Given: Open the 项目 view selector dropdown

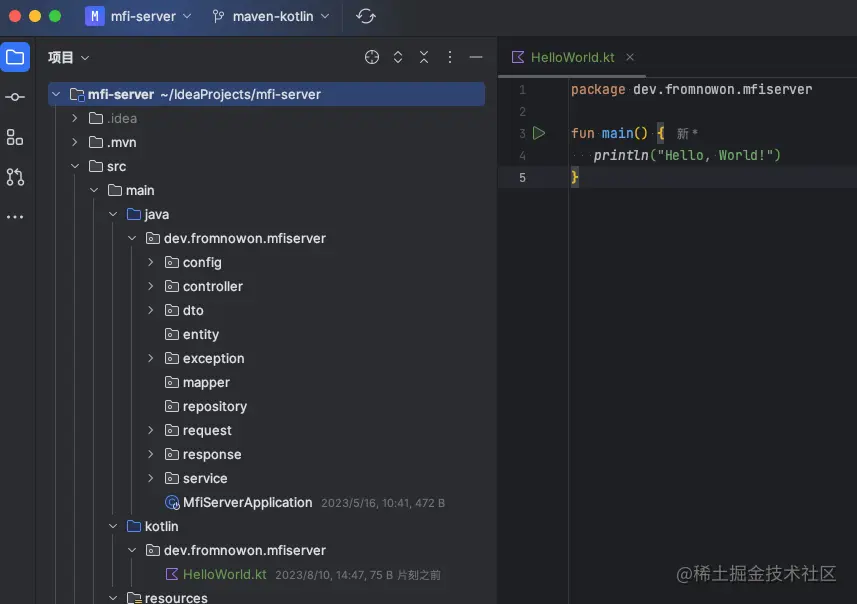Looking at the screenshot, I should [x=69, y=57].
